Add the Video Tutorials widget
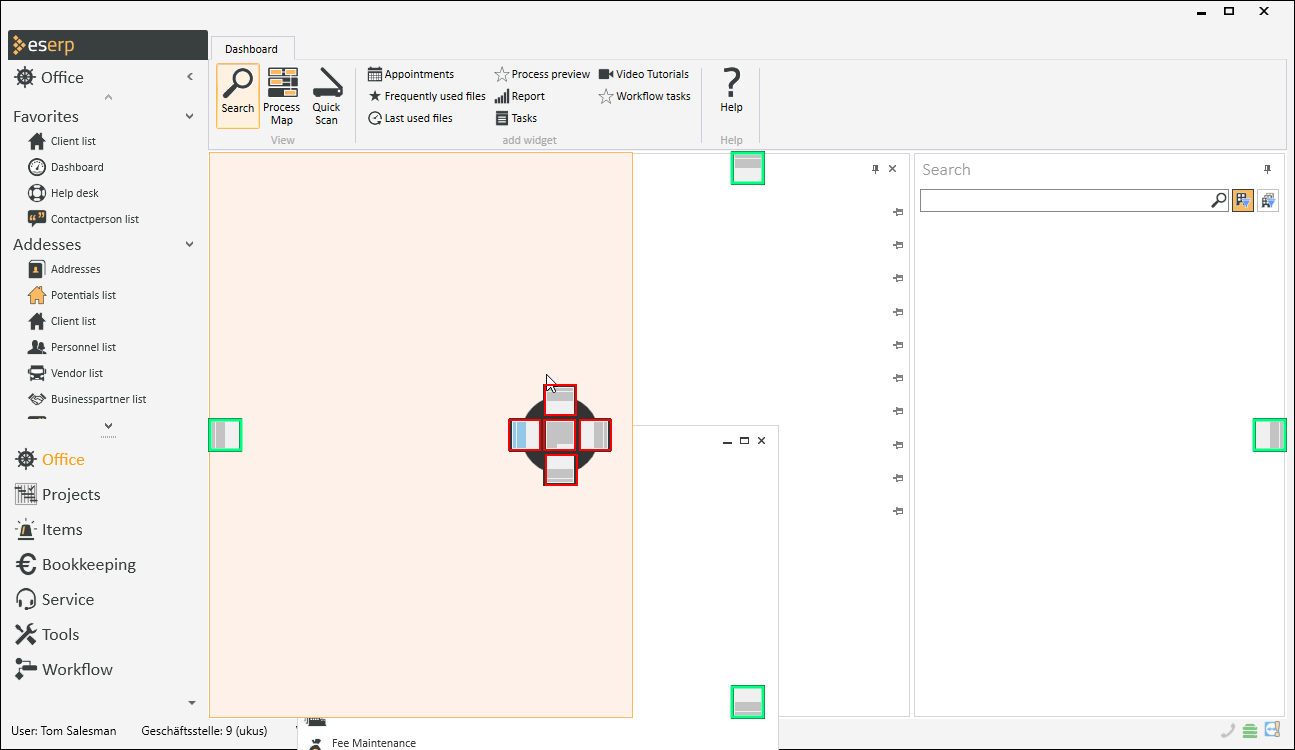This screenshot has width=1295, height=750. (x=644, y=74)
